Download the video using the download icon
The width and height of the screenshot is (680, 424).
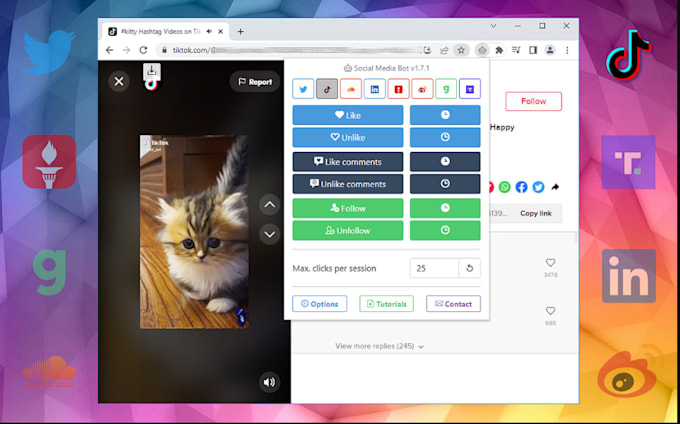click(x=152, y=71)
